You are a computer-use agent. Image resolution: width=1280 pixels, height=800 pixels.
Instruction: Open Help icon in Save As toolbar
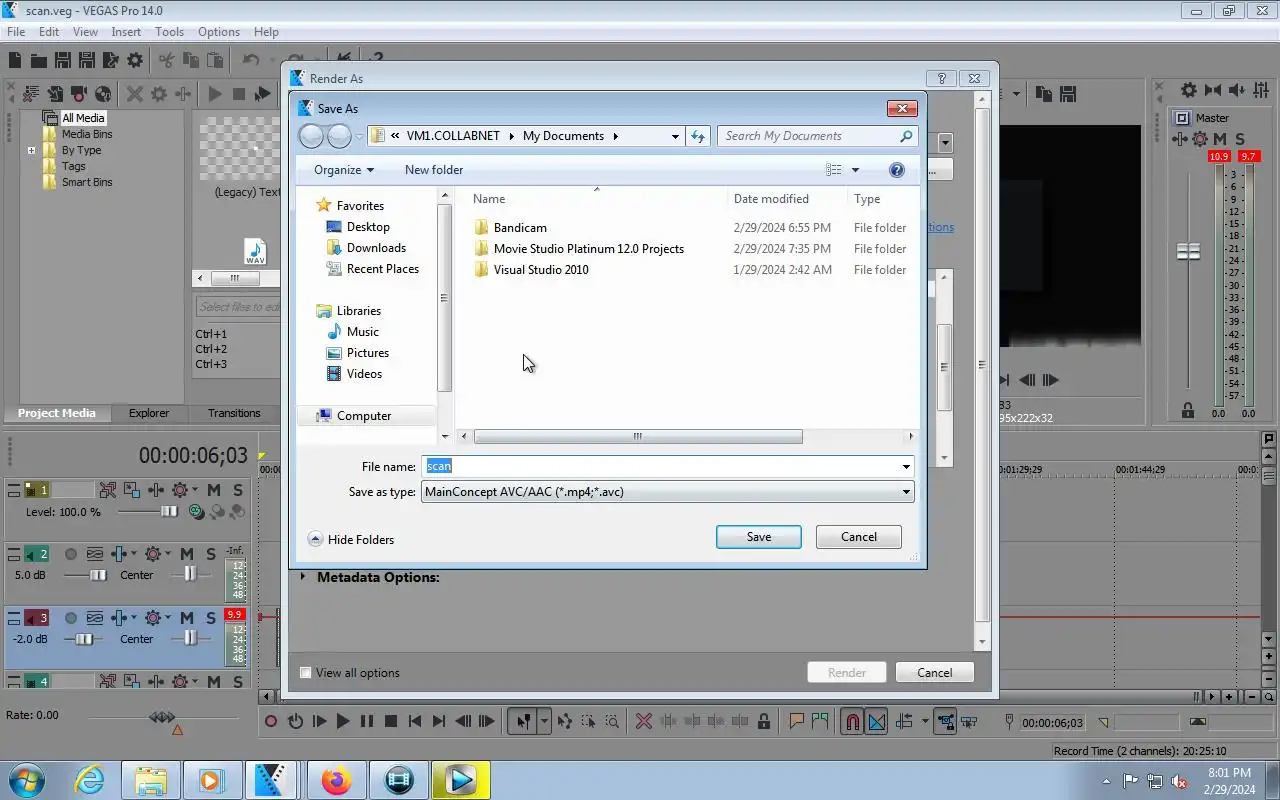(897, 170)
